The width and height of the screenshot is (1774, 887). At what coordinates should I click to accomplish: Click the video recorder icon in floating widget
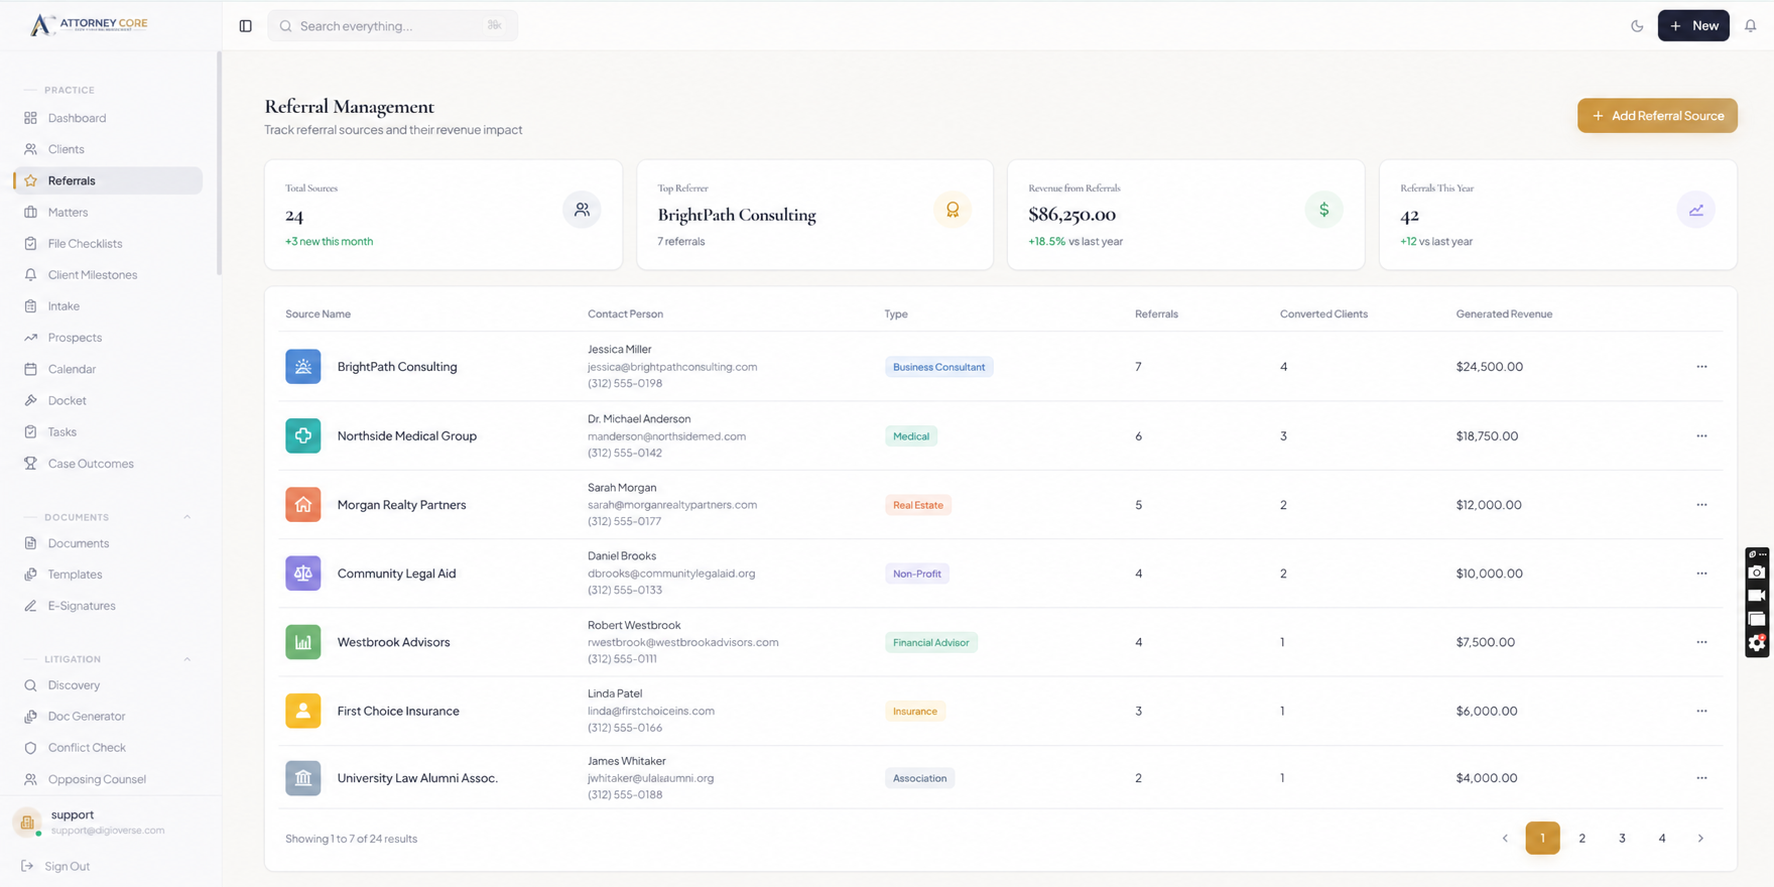[x=1757, y=596]
